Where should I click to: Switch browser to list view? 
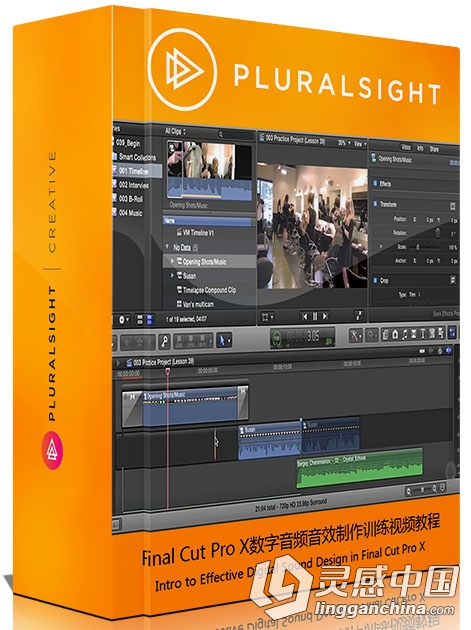[149, 320]
